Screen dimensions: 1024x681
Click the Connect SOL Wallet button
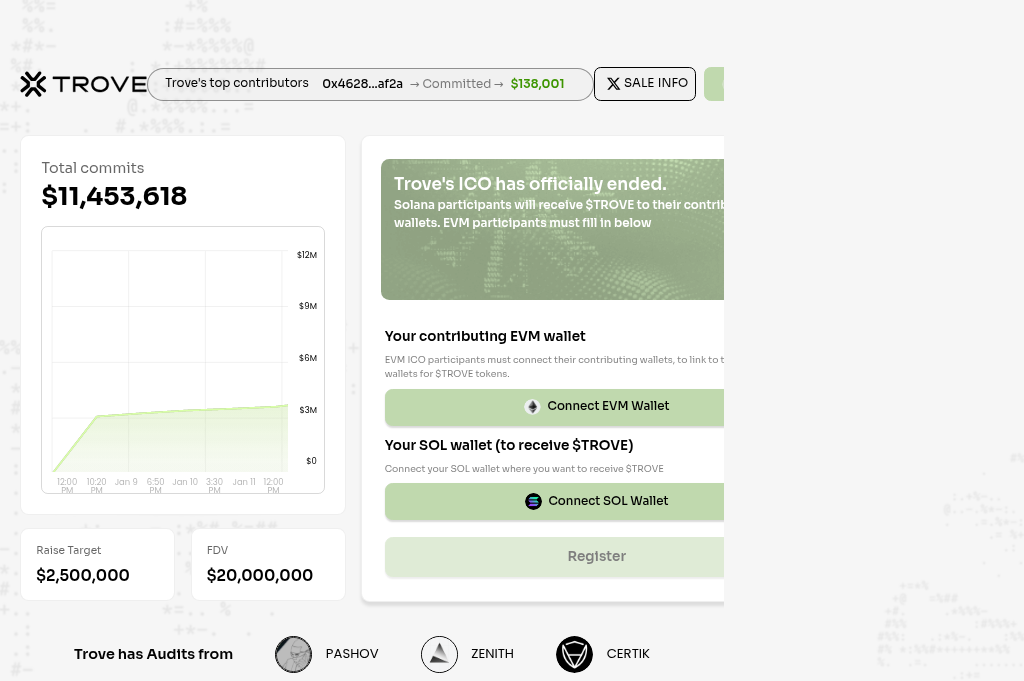tap(597, 501)
